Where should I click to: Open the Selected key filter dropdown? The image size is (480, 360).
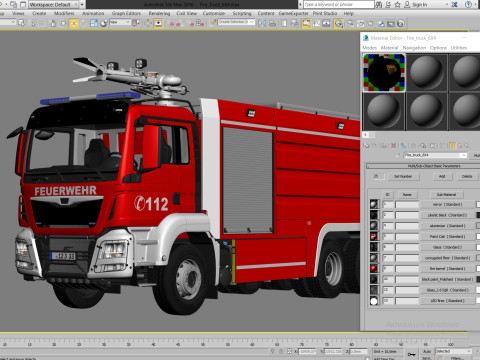tap(454, 351)
